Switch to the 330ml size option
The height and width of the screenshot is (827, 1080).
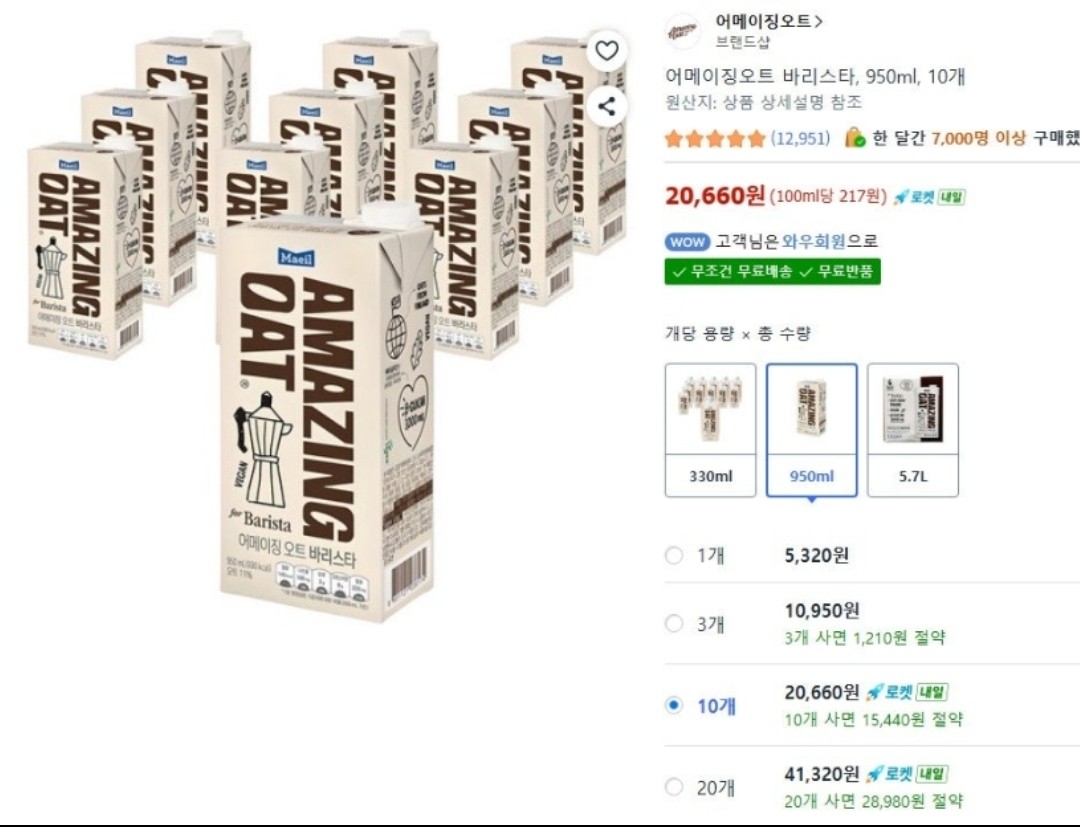(710, 430)
